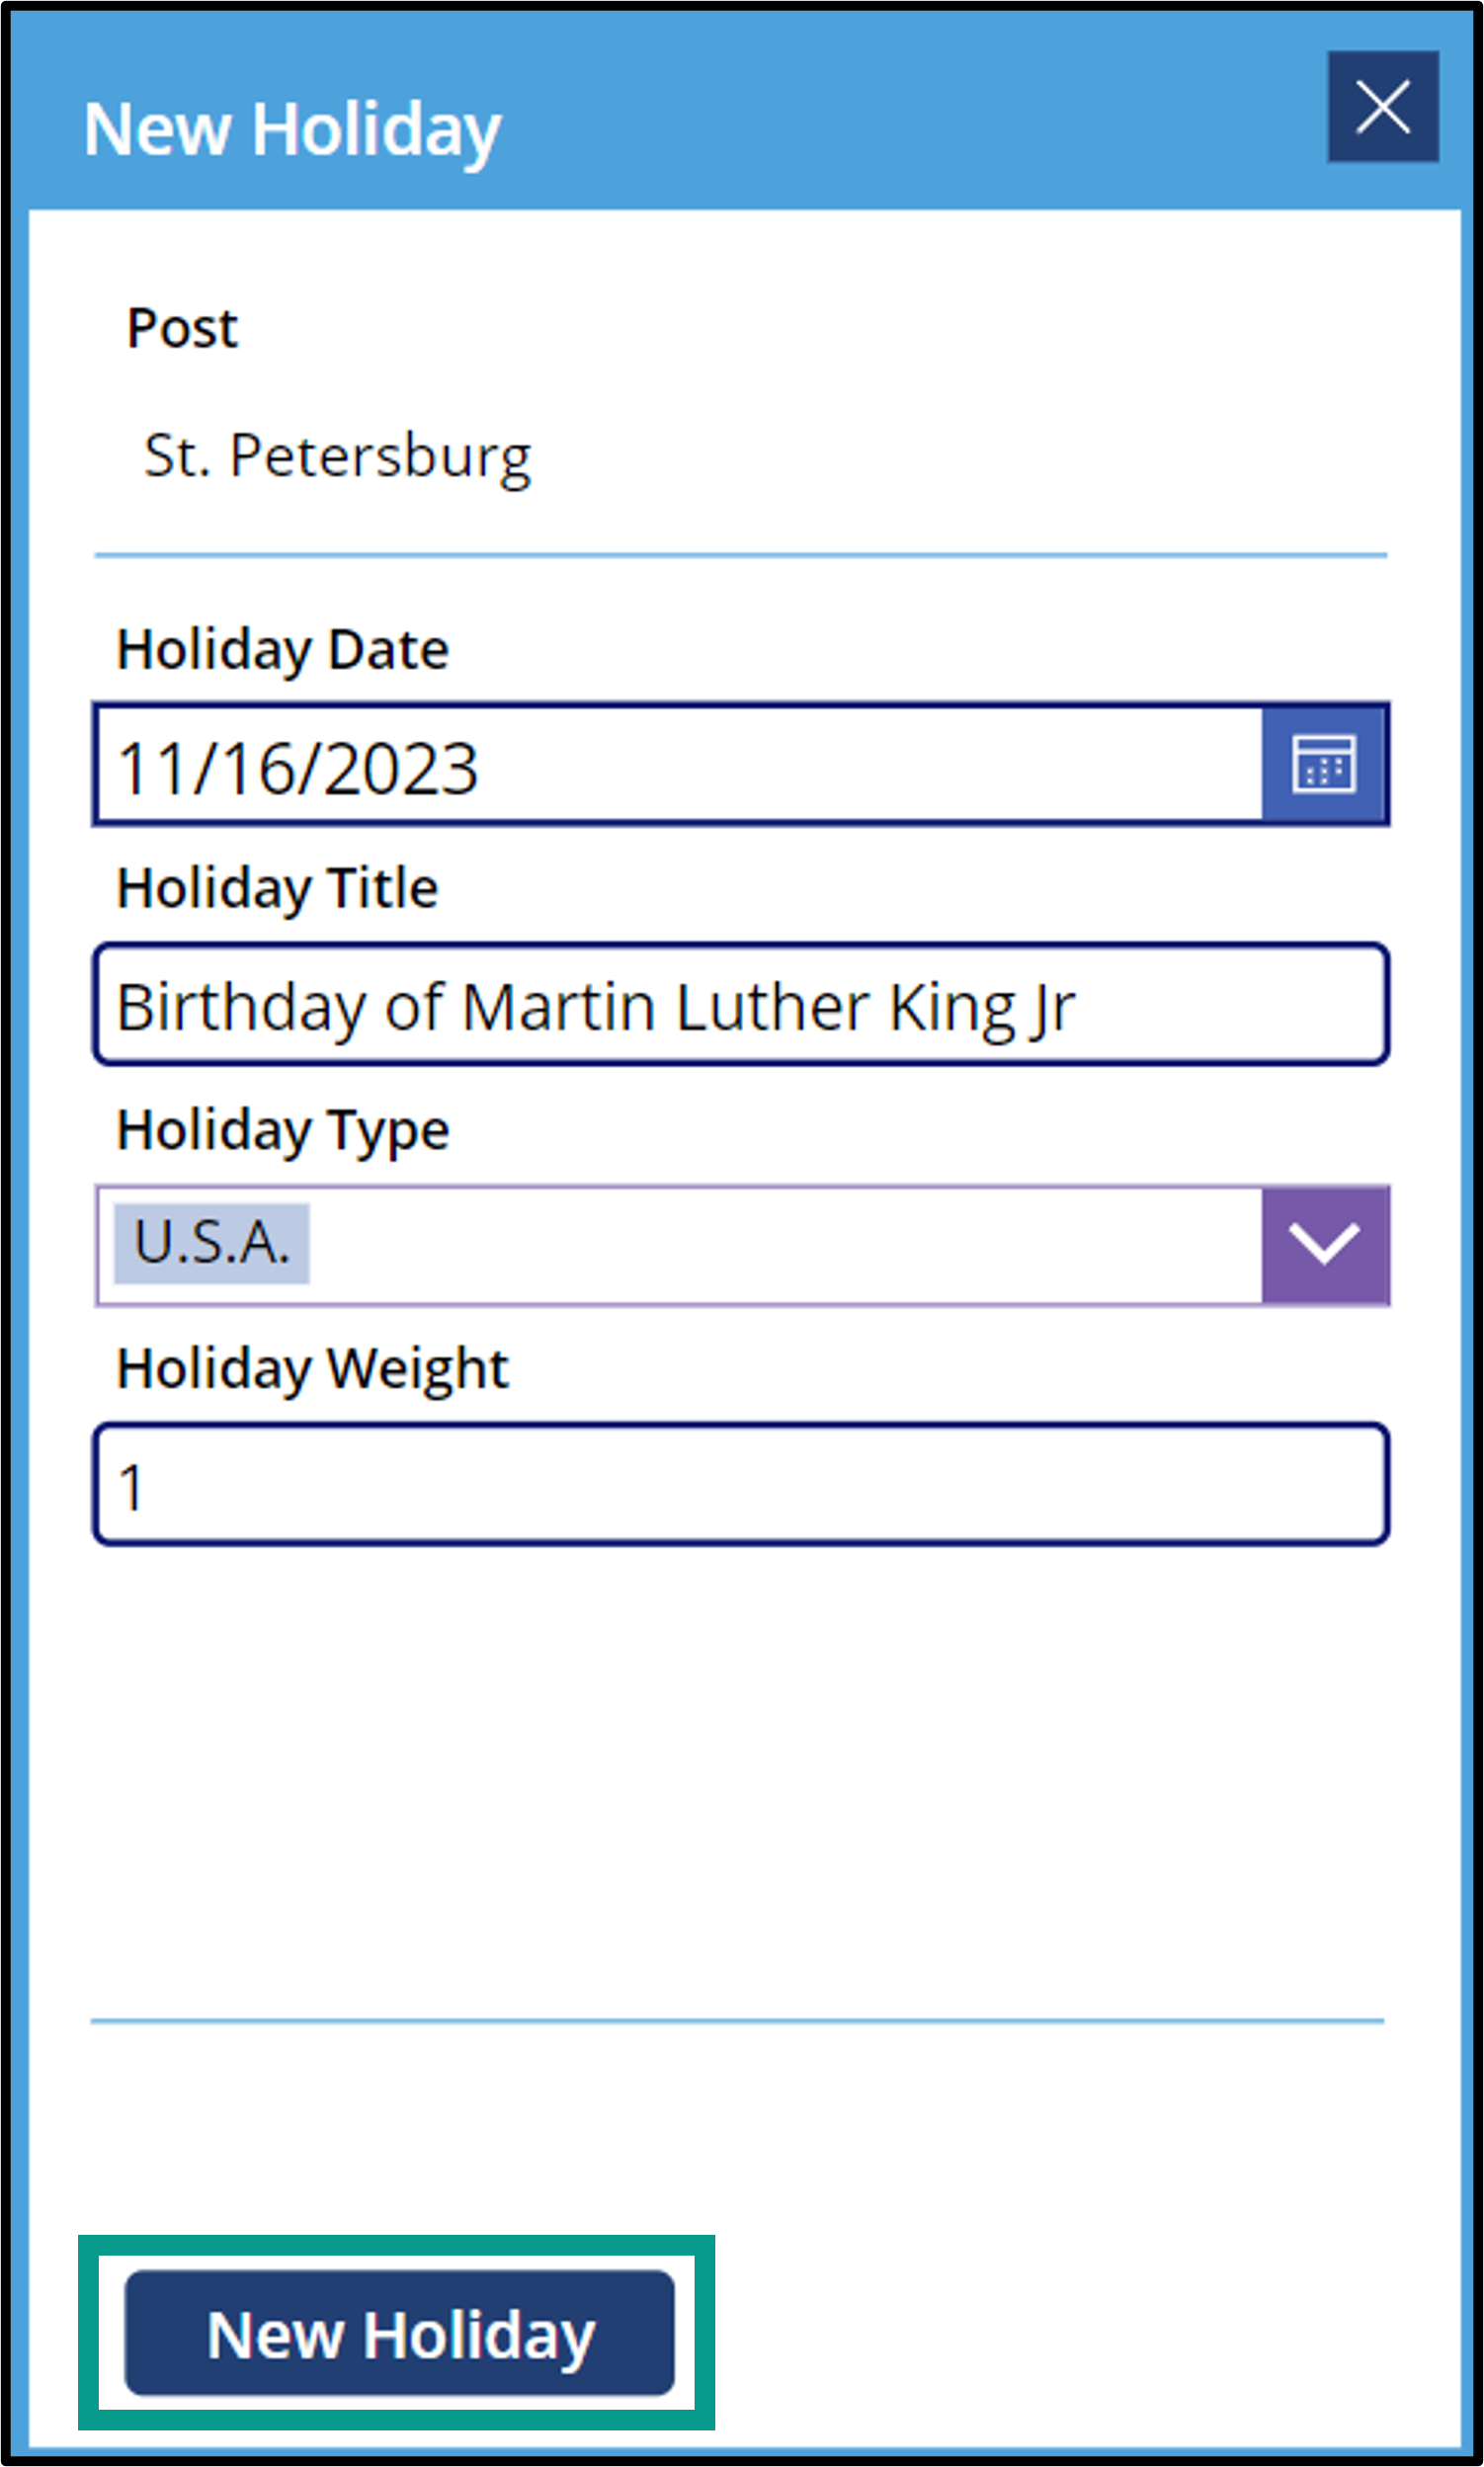Click into the Holiday Title text box
This screenshot has height=2467, width=1484.
(x=741, y=1004)
